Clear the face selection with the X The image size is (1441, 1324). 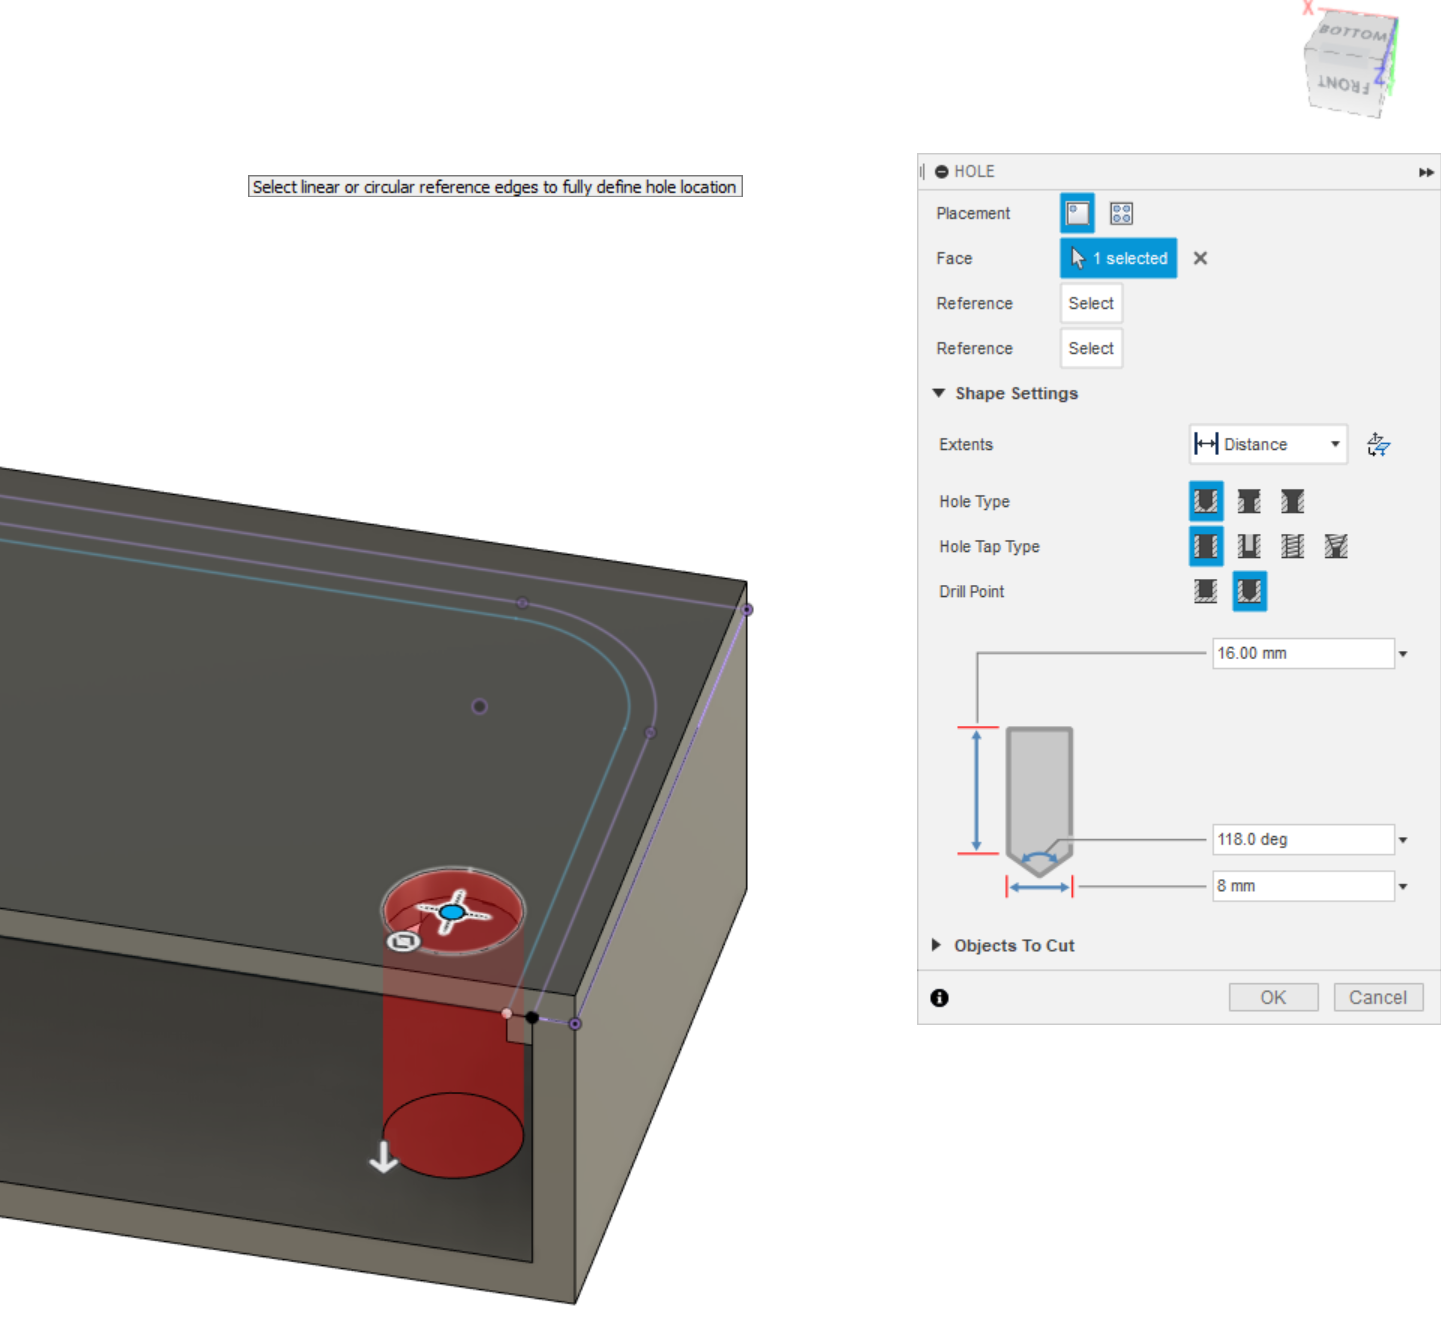[1200, 258]
